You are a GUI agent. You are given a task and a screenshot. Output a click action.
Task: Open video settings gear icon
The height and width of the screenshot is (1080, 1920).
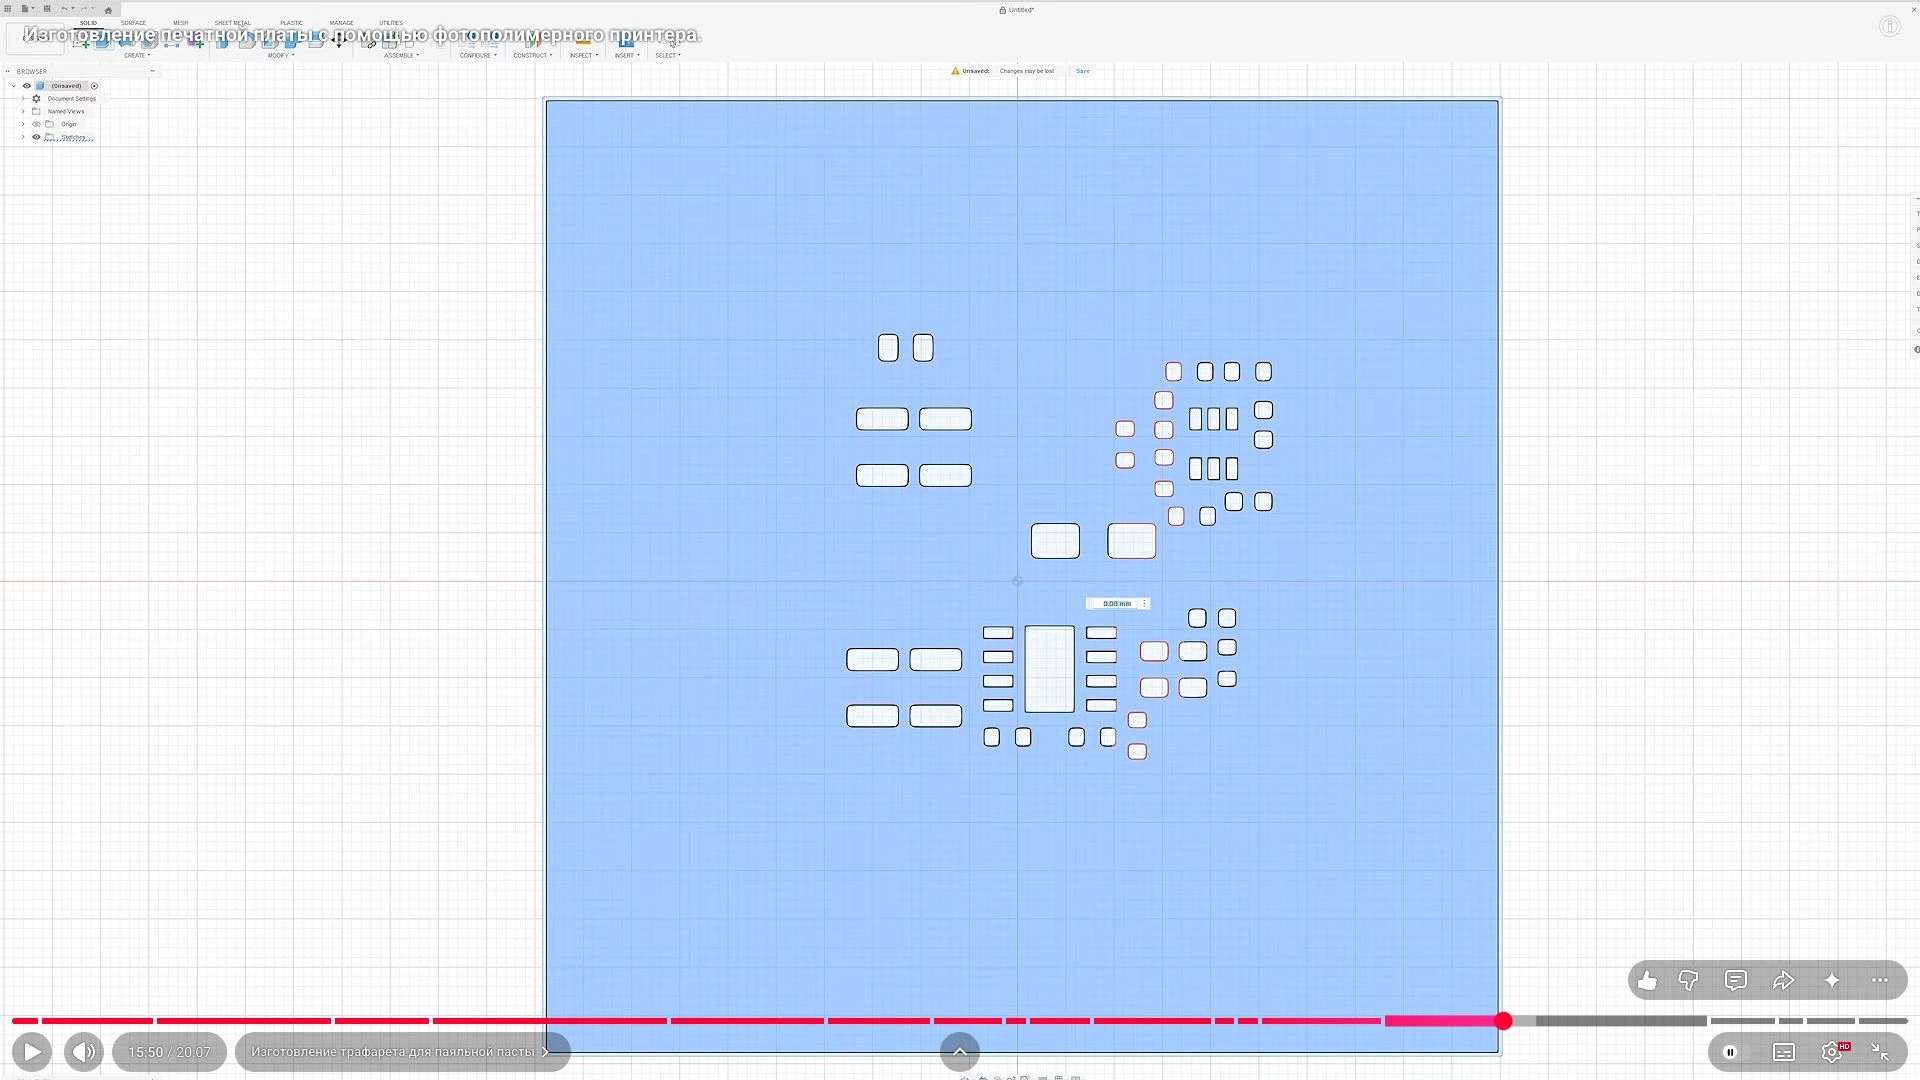coord(1832,1052)
